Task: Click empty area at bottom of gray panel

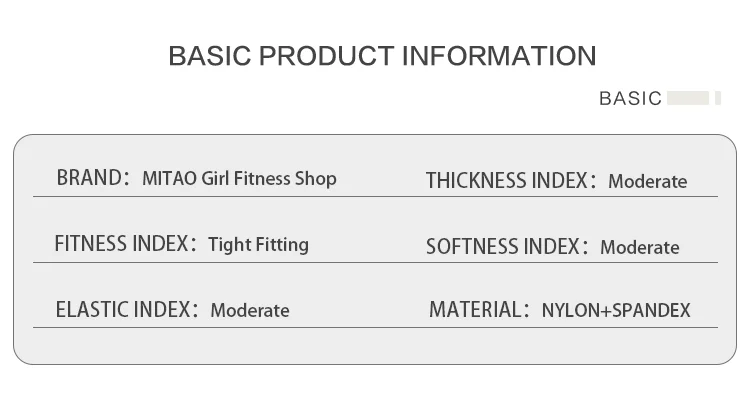Action: [375, 347]
